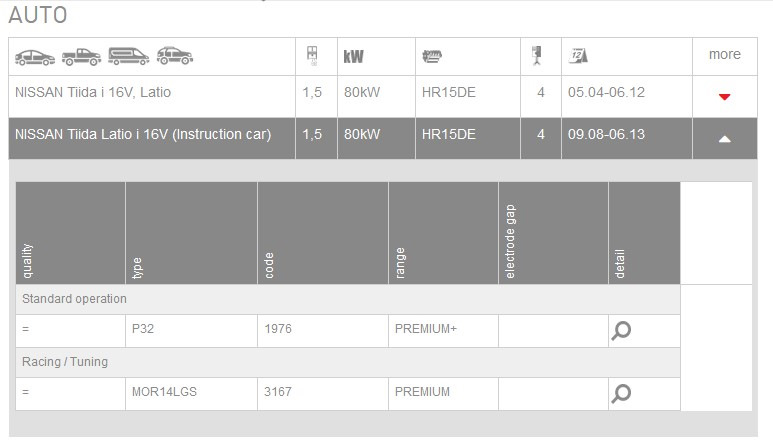773x447 pixels.
Task: Click the sedan car icon in header
Action: coord(35,57)
